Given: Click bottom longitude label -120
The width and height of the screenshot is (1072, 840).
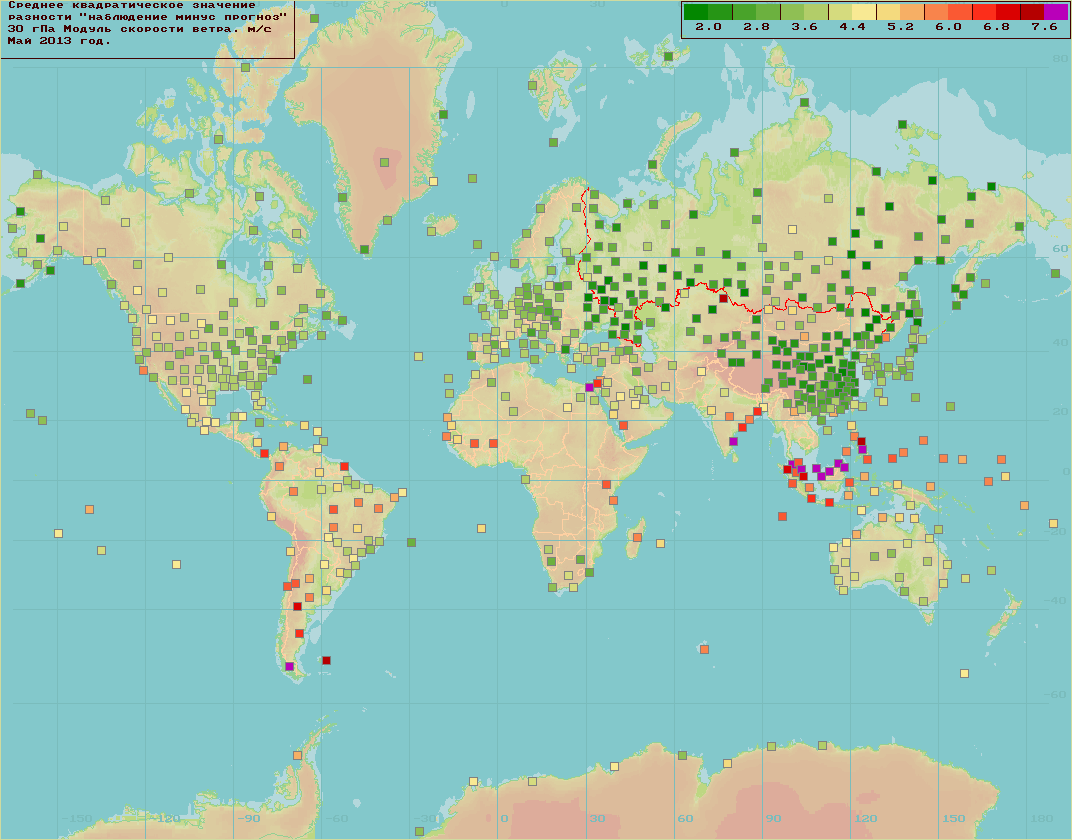Looking at the screenshot, I should click(165, 818).
